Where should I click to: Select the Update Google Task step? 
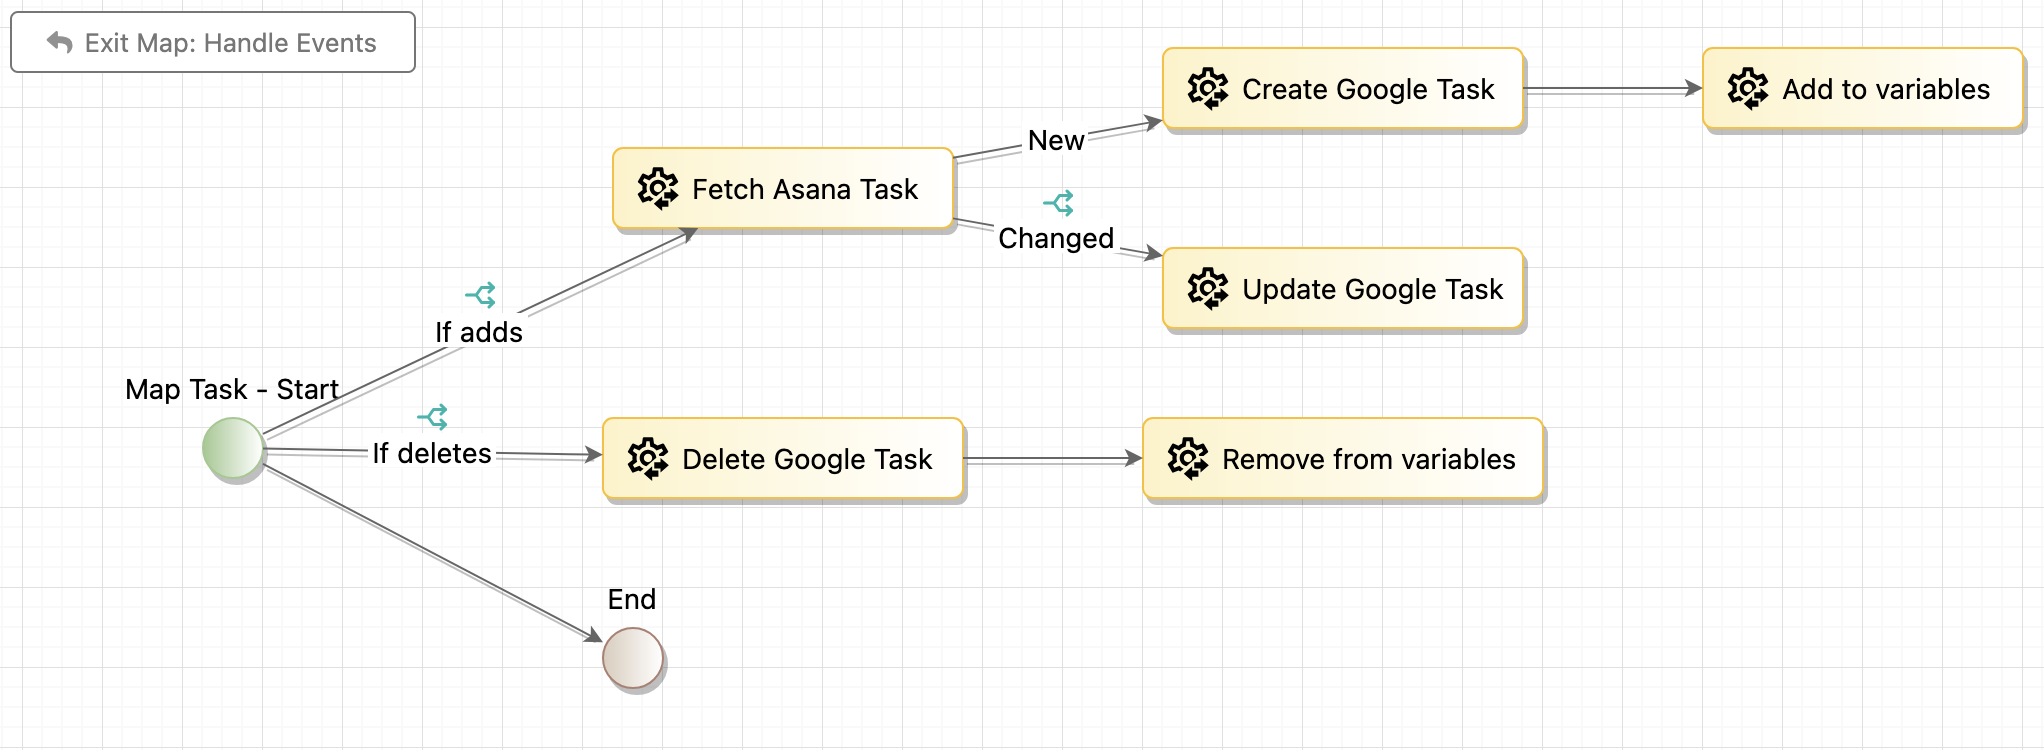1371,289
